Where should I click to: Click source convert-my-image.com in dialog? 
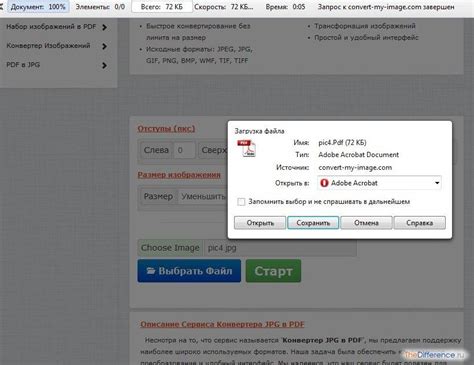click(355, 167)
